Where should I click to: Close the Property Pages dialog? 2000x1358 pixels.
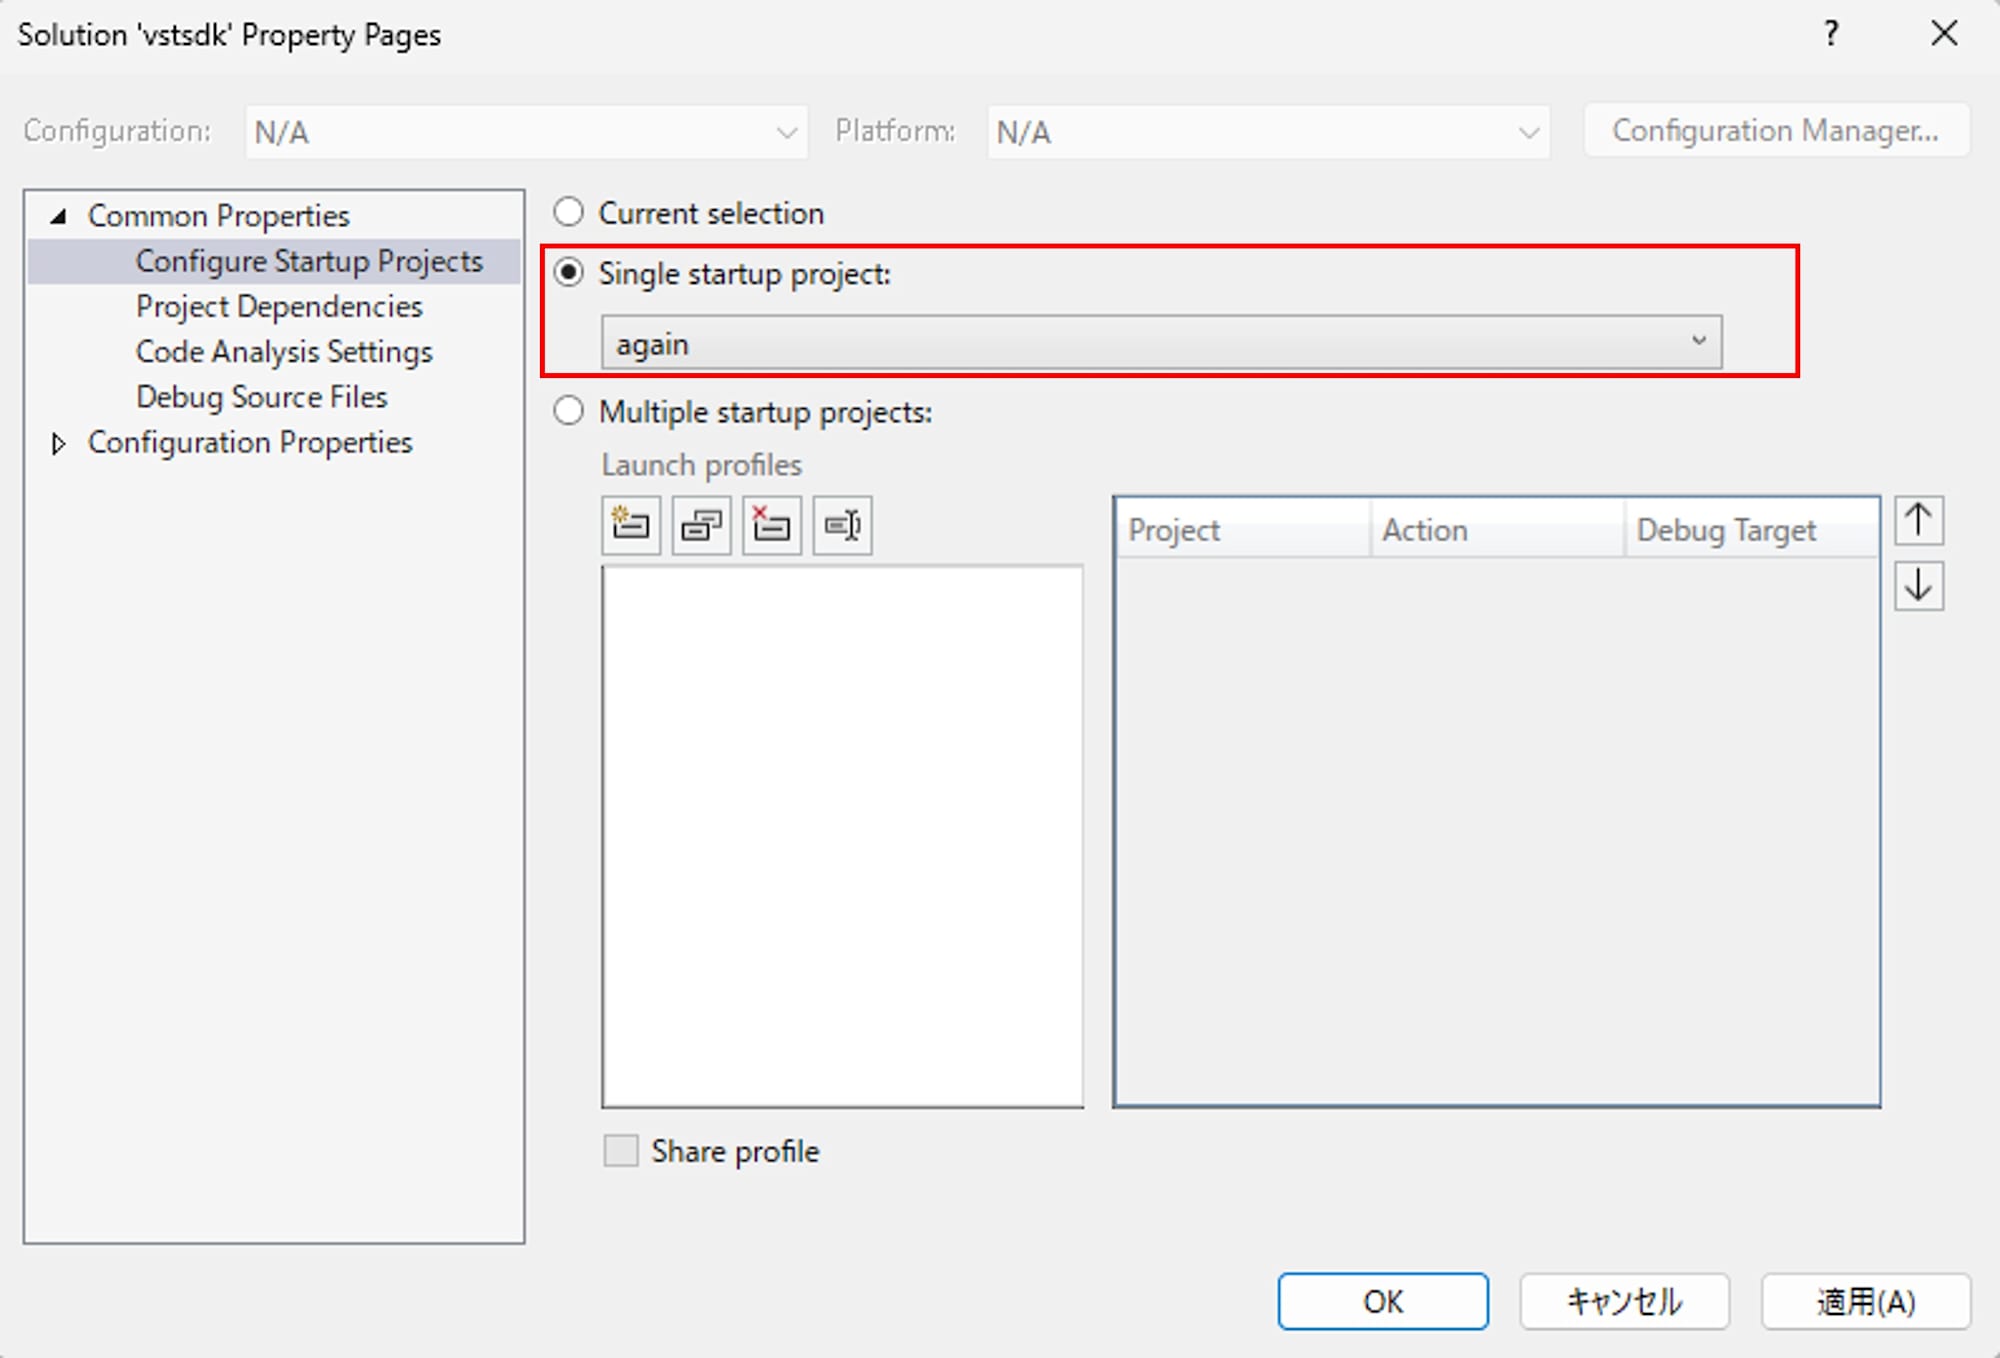click(x=1944, y=34)
